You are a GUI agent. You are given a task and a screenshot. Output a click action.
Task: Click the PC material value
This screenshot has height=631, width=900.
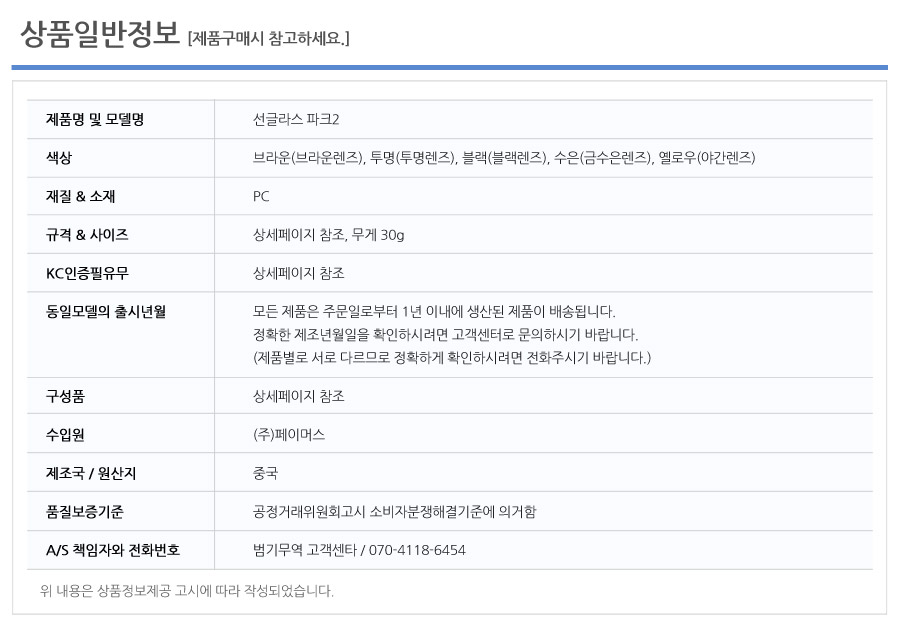pos(261,196)
